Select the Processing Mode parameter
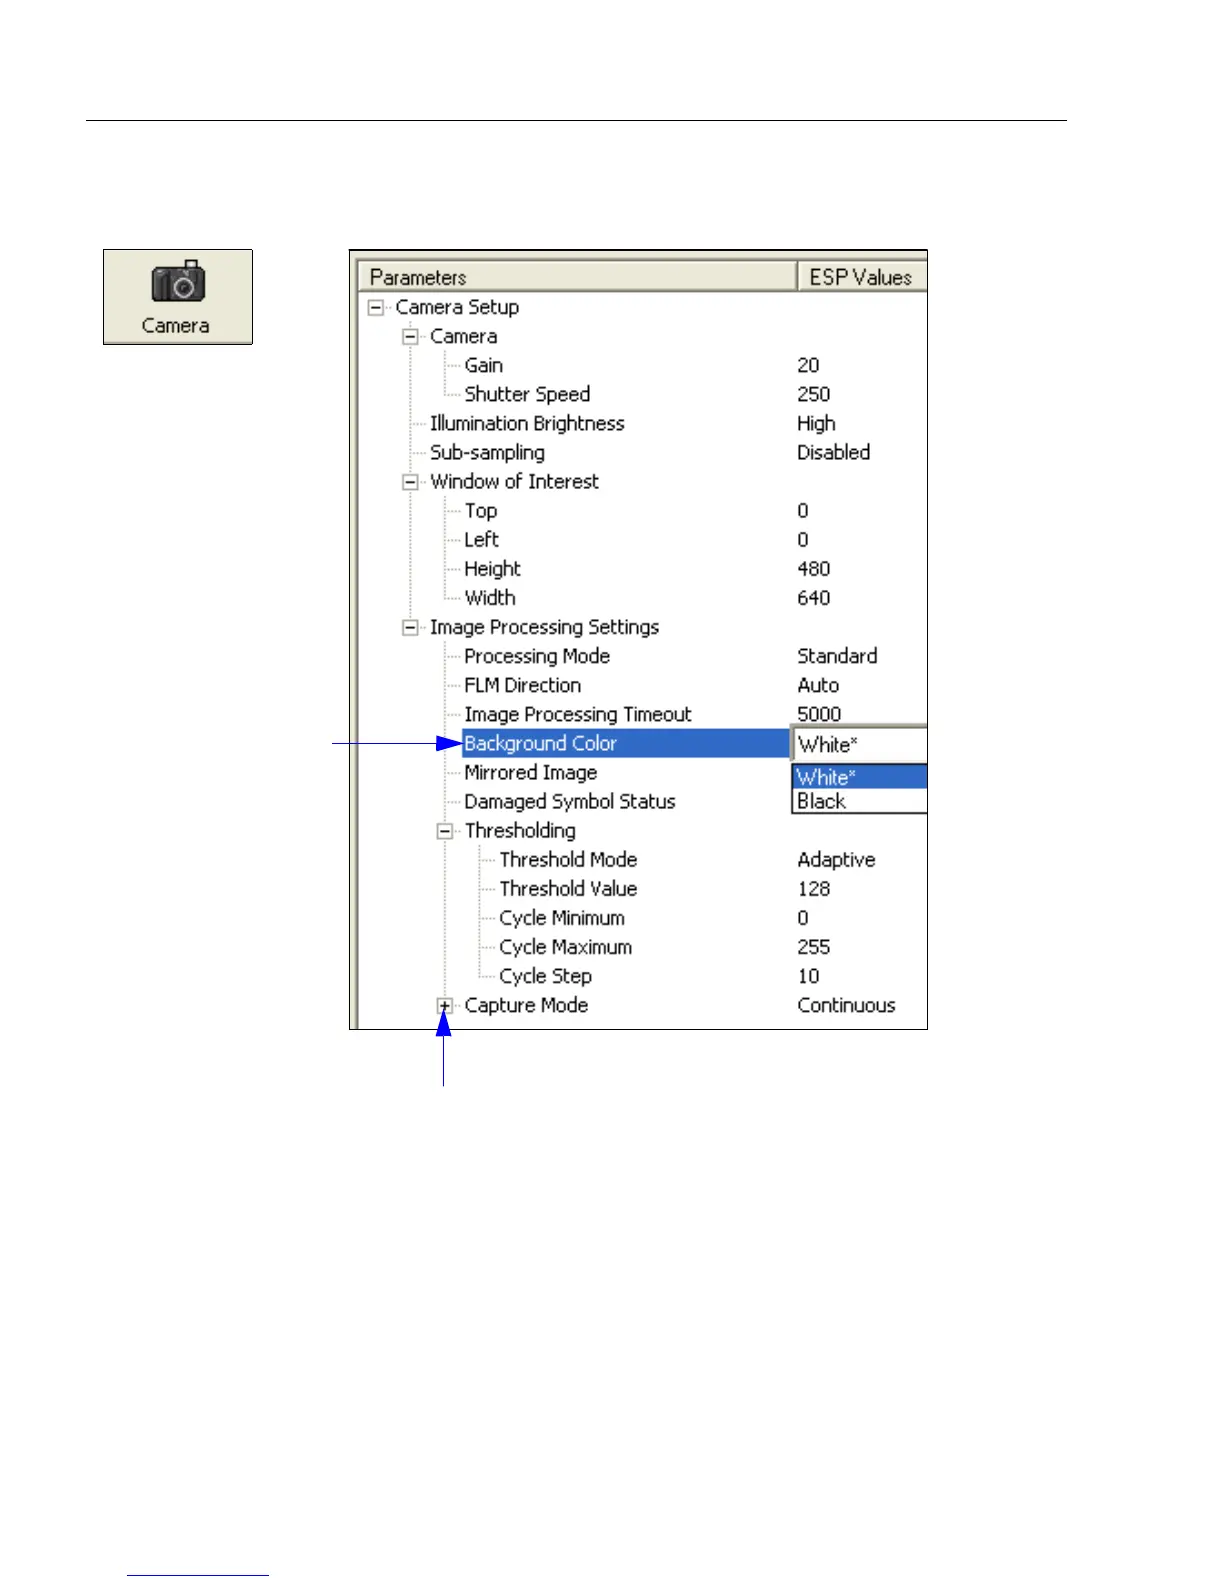The width and height of the screenshot is (1224, 1584). pos(537,657)
